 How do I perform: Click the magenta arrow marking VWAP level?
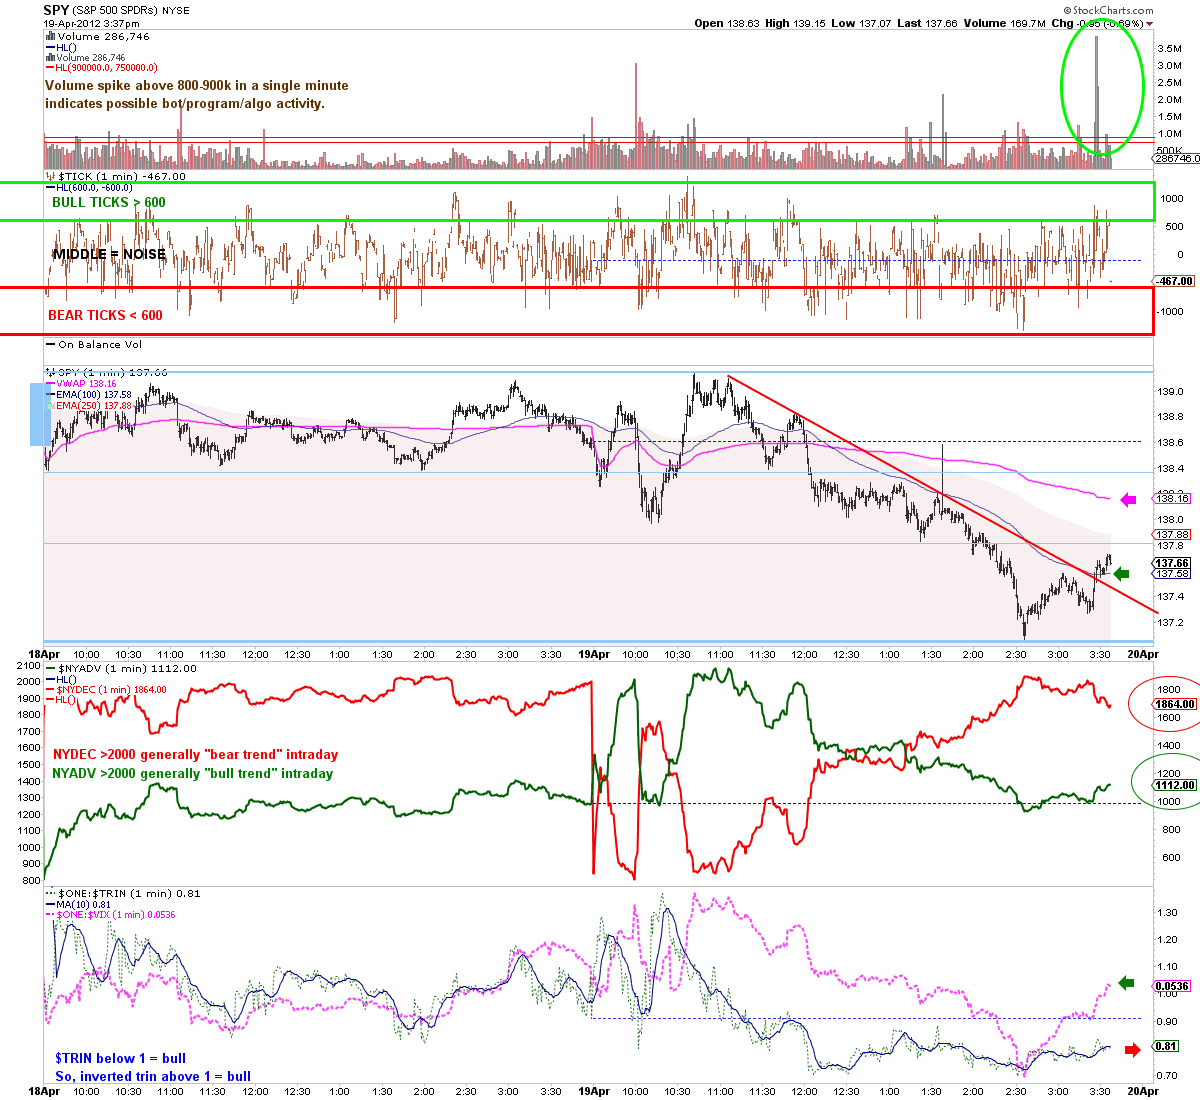click(1128, 500)
